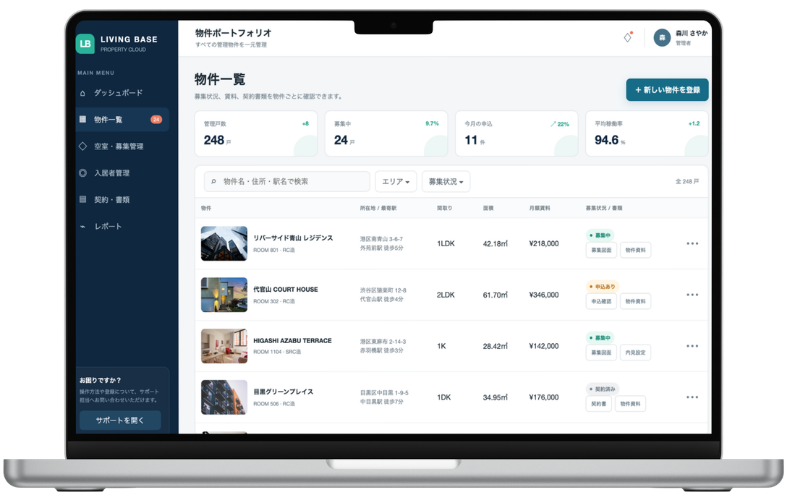Click the 森川 さやか user avatar

click(x=662, y=38)
